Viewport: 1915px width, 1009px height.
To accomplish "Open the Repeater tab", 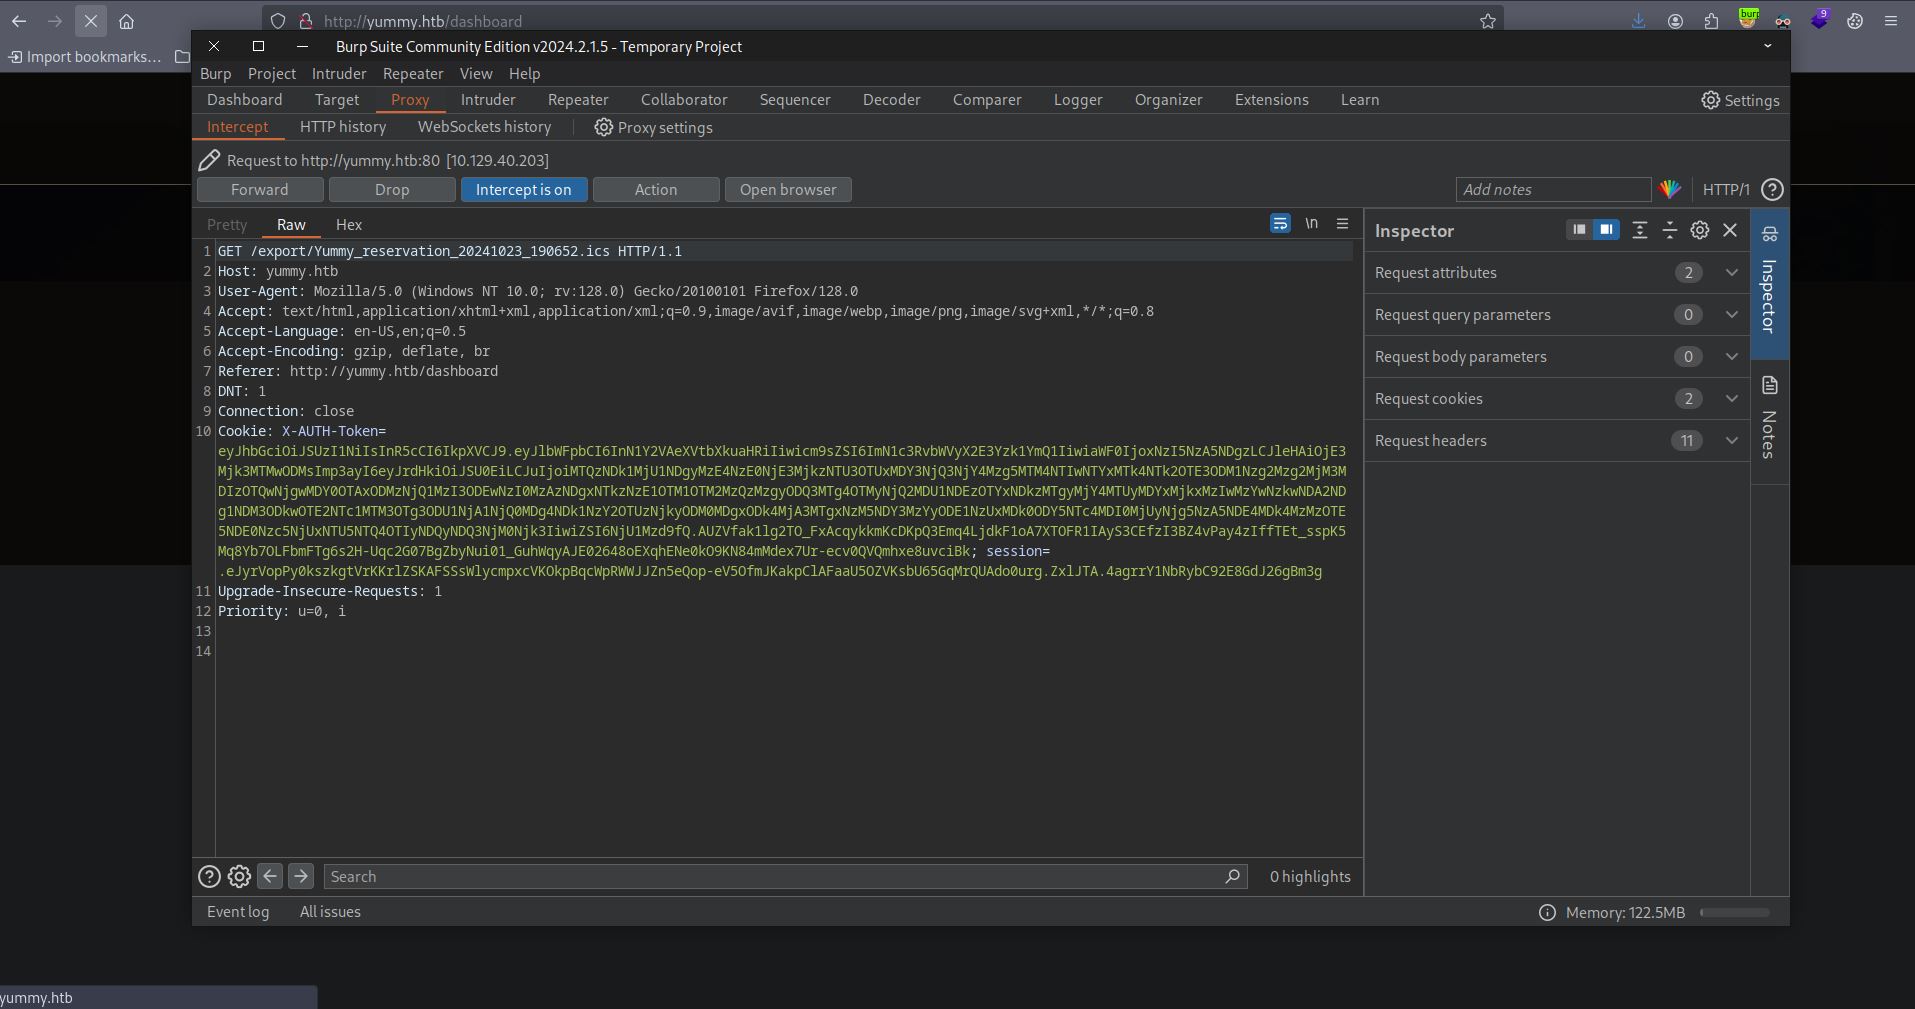I will (x=577, y=100).
